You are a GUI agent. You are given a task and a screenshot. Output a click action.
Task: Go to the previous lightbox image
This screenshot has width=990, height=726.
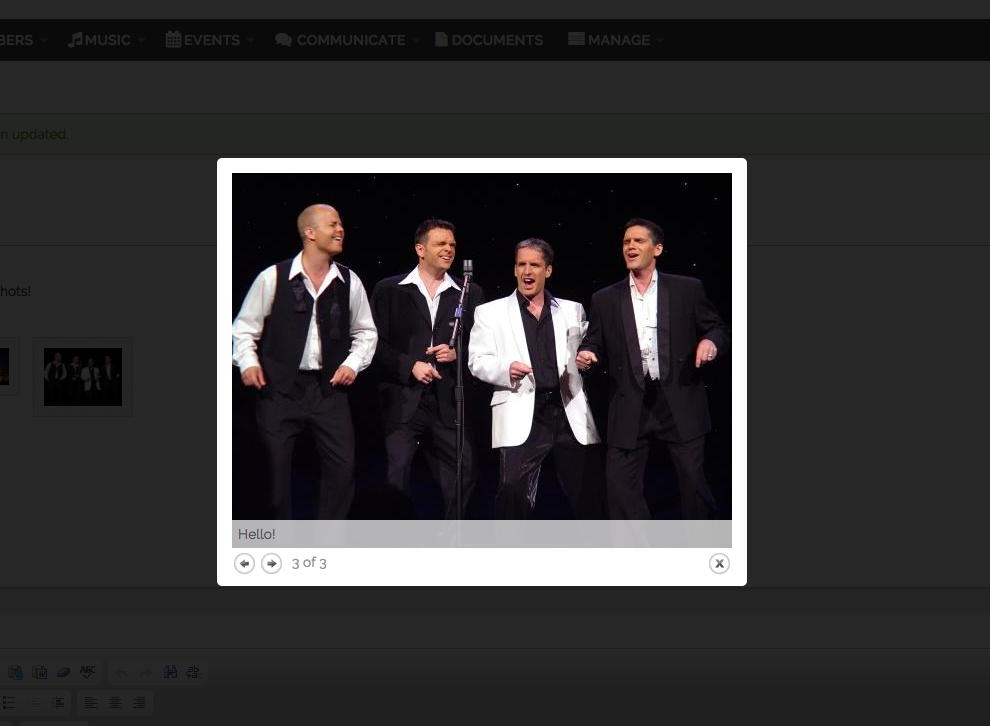[244, 563]
